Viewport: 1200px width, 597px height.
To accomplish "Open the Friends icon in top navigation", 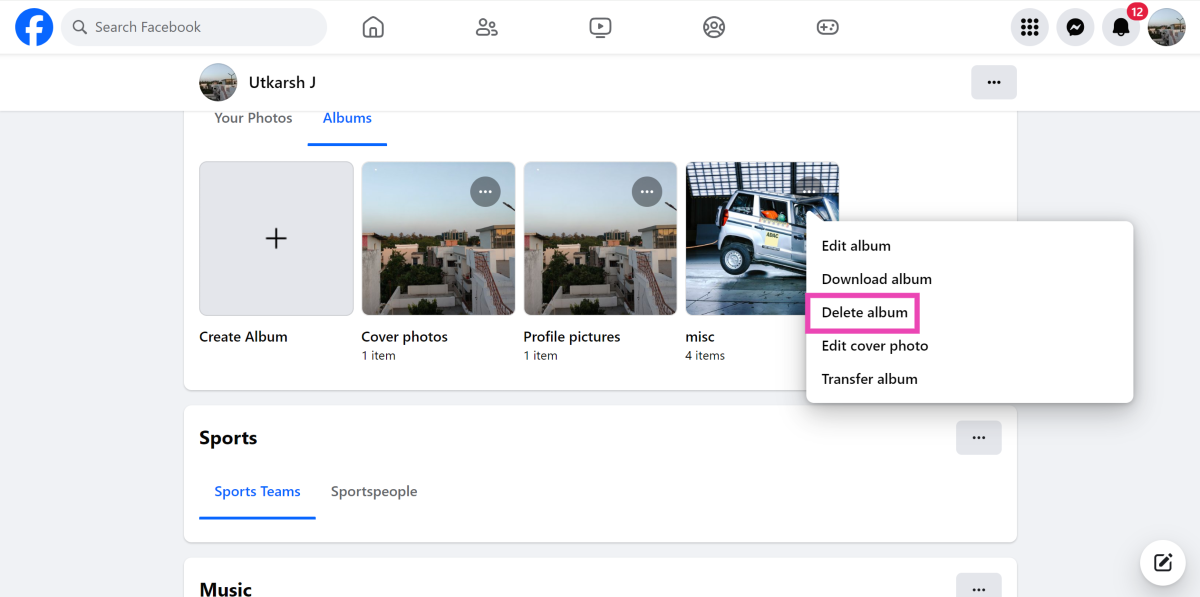I will click(487, 27).
